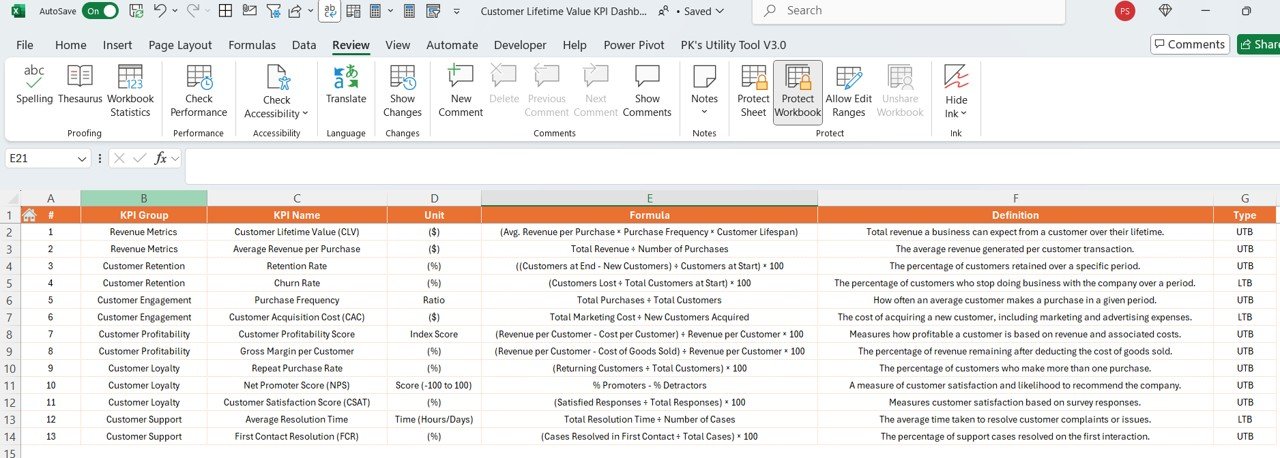Switch to the Developer tab

[x=520, y=45]
